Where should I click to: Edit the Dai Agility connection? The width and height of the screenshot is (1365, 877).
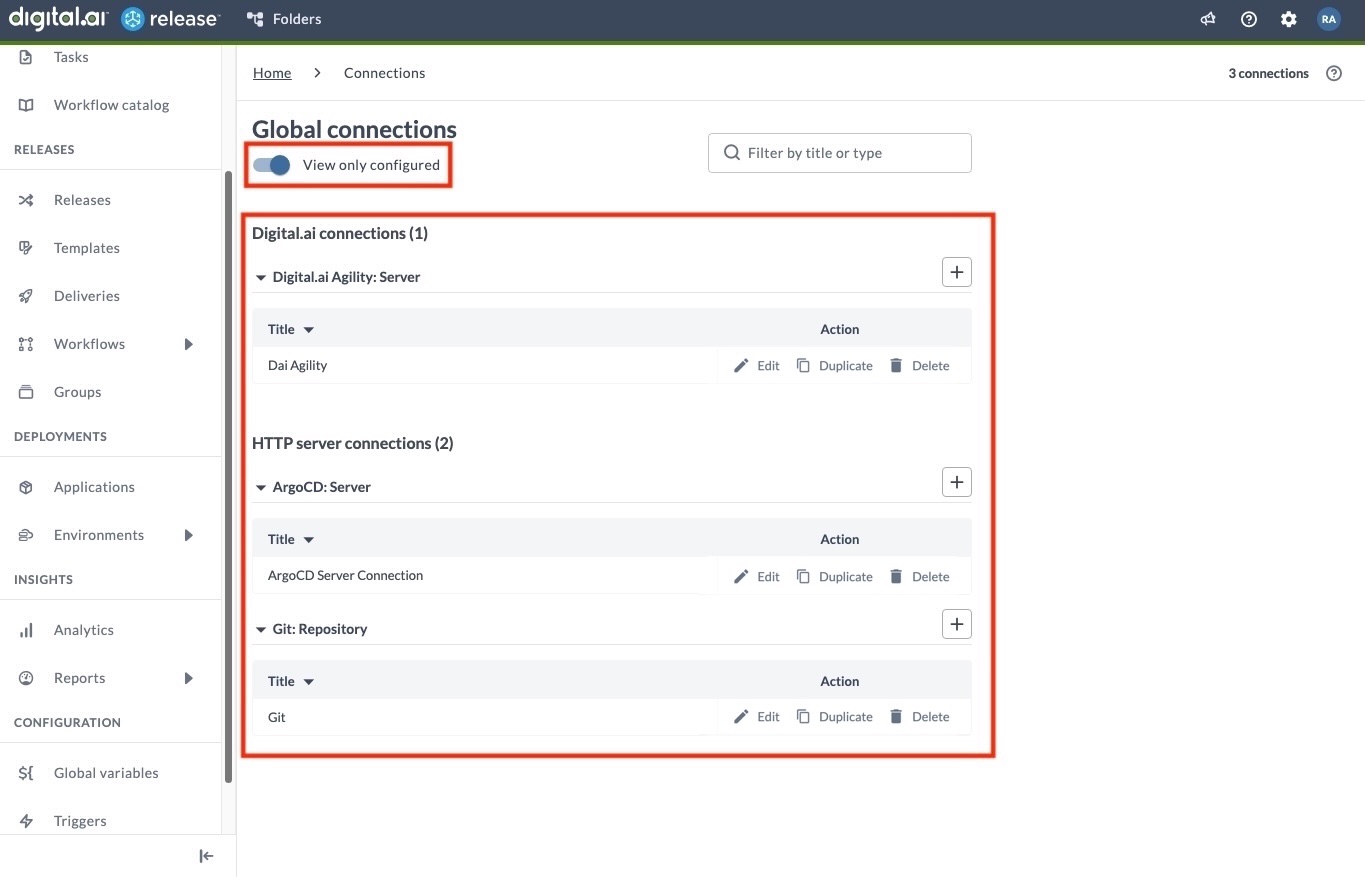(756, 365)
